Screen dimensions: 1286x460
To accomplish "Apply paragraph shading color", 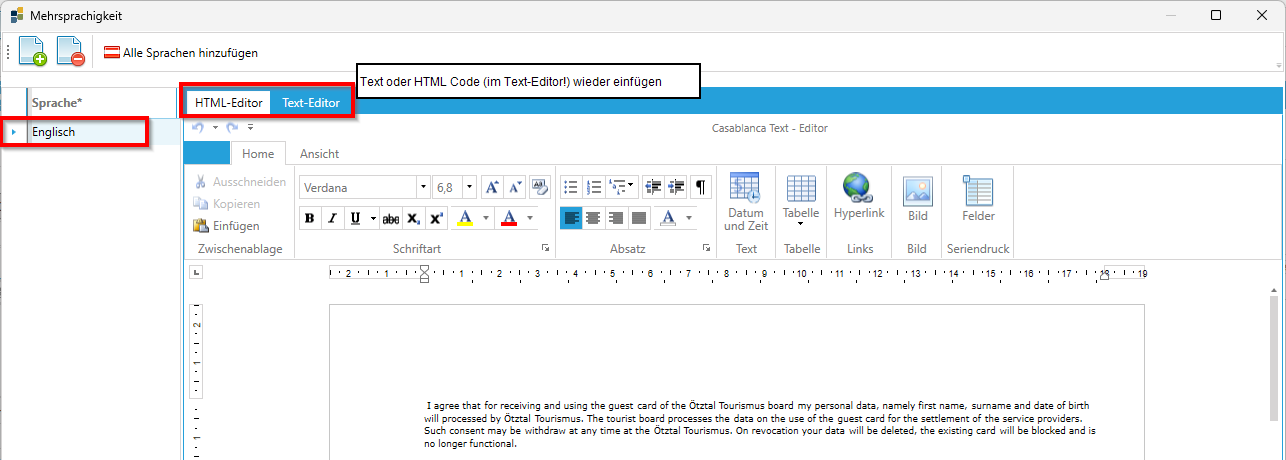I will (x=667, y=218).
